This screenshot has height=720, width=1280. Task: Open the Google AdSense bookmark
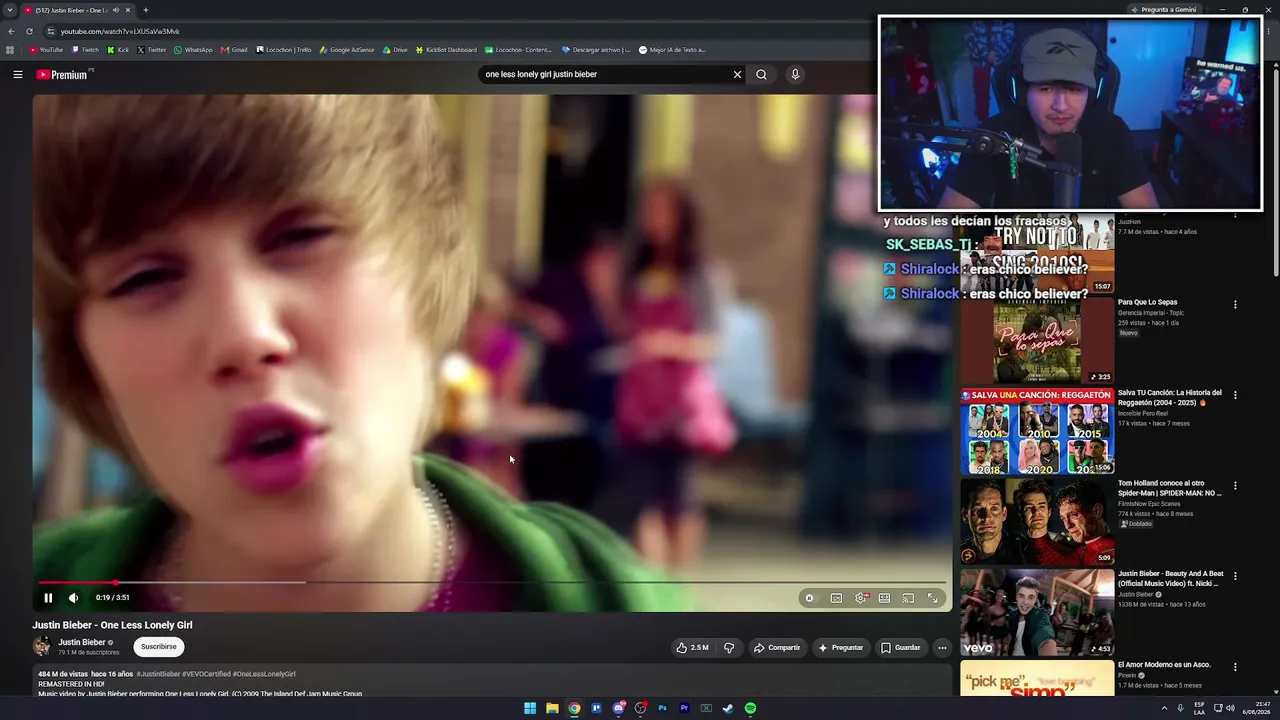click(346, 49)
